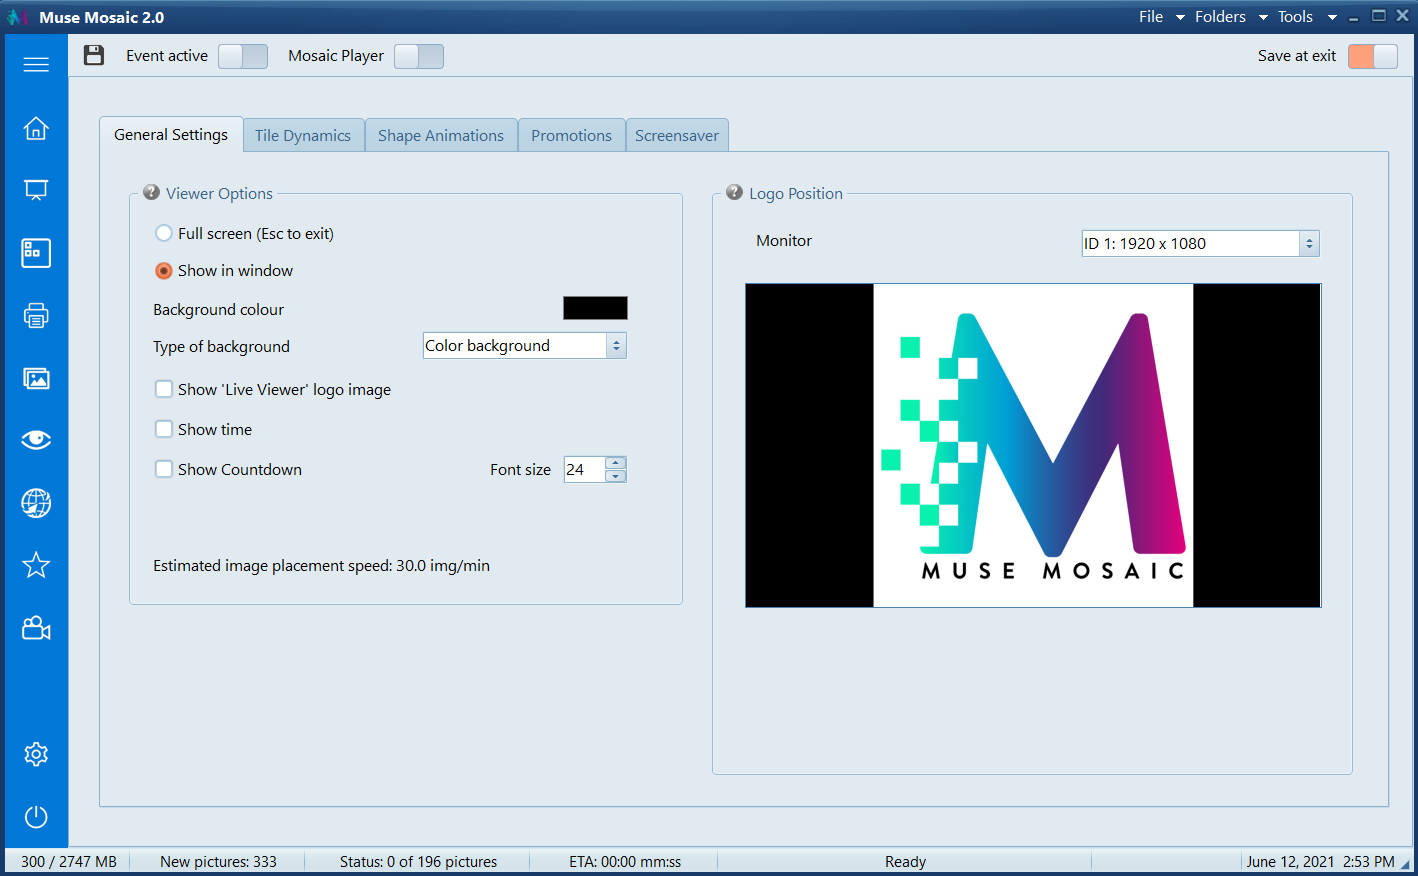The image size is (1418, 876).
Task: Click the star icon in the sidebar
Action: pyautogui.click(x=36, y=565)
